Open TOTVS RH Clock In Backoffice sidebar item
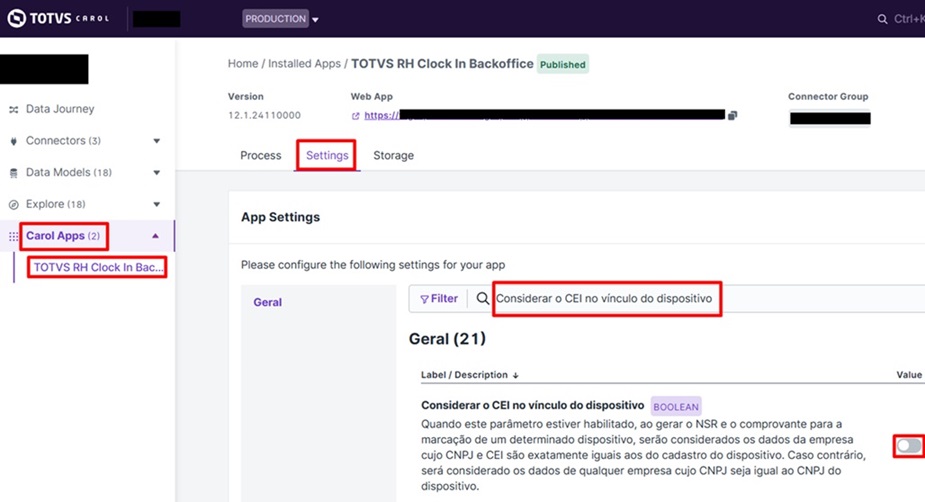 click(98, 267)
